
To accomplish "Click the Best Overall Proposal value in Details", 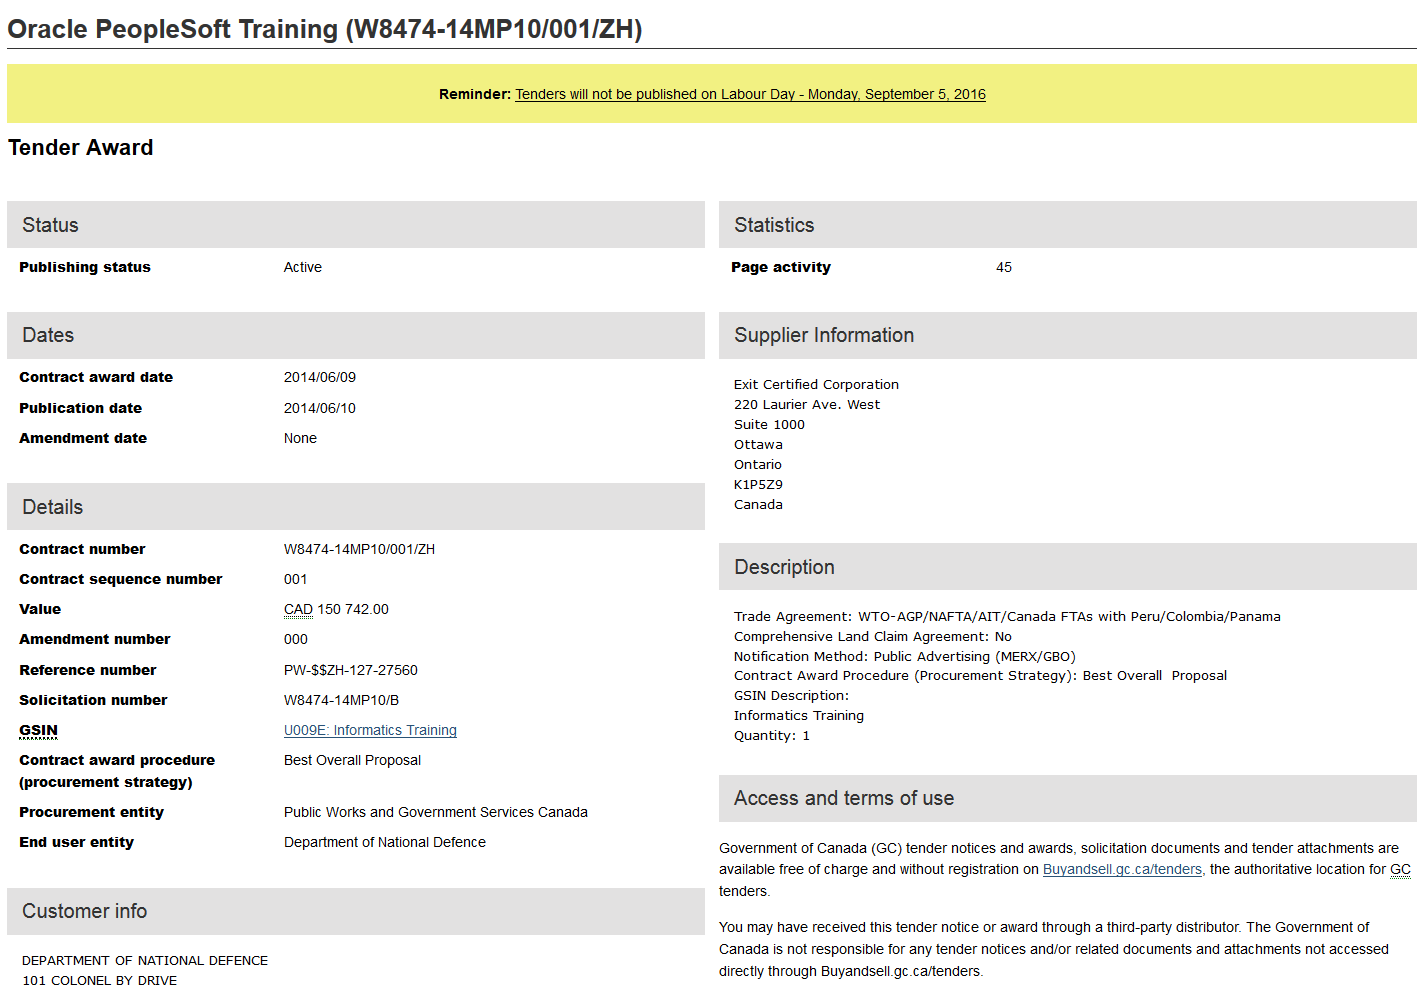I will click(352, 760).
